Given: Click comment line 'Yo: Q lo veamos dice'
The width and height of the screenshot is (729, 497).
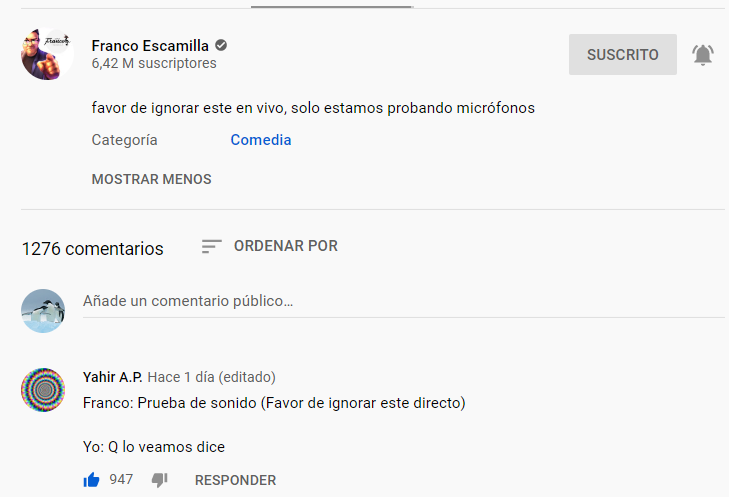Looking at the screenshot, I should coord(154,447).
